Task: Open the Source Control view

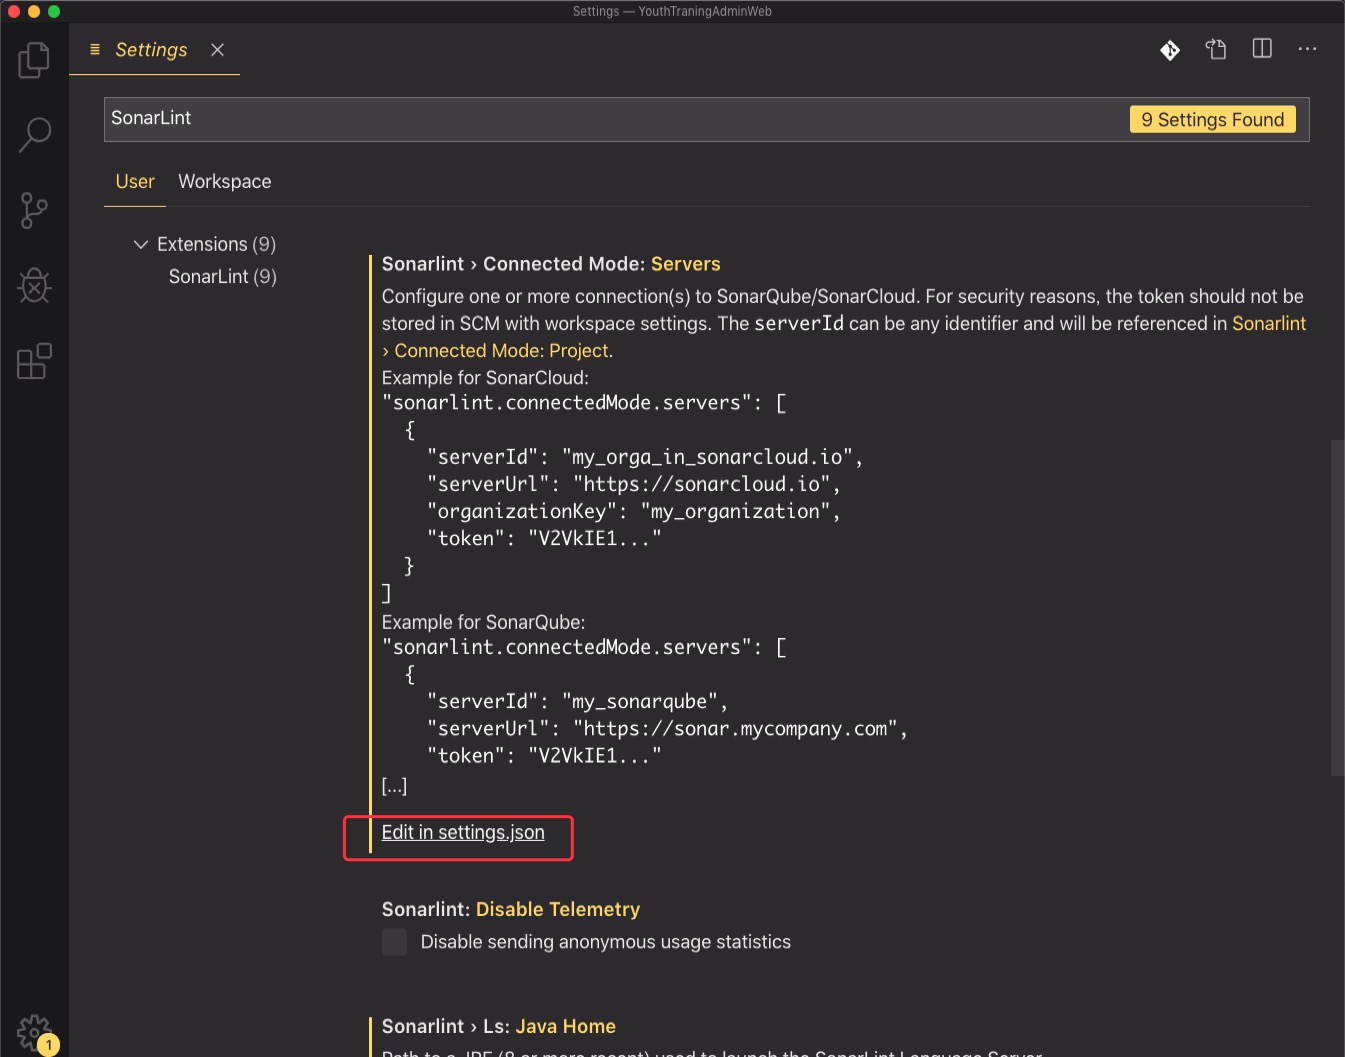Action: 34,211
